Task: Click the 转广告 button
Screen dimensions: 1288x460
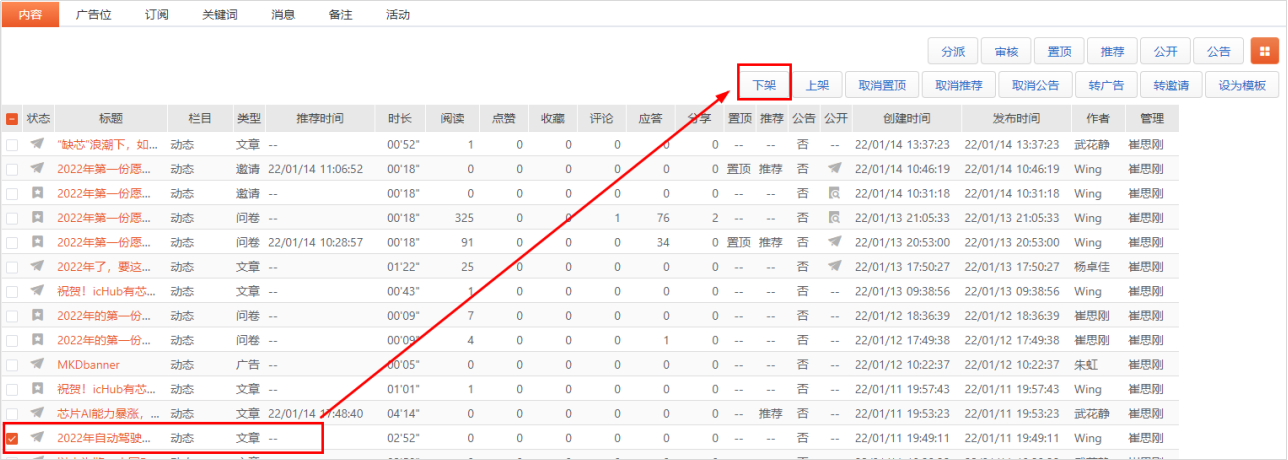Action: pyautogui.click(x=1106, y=85)
